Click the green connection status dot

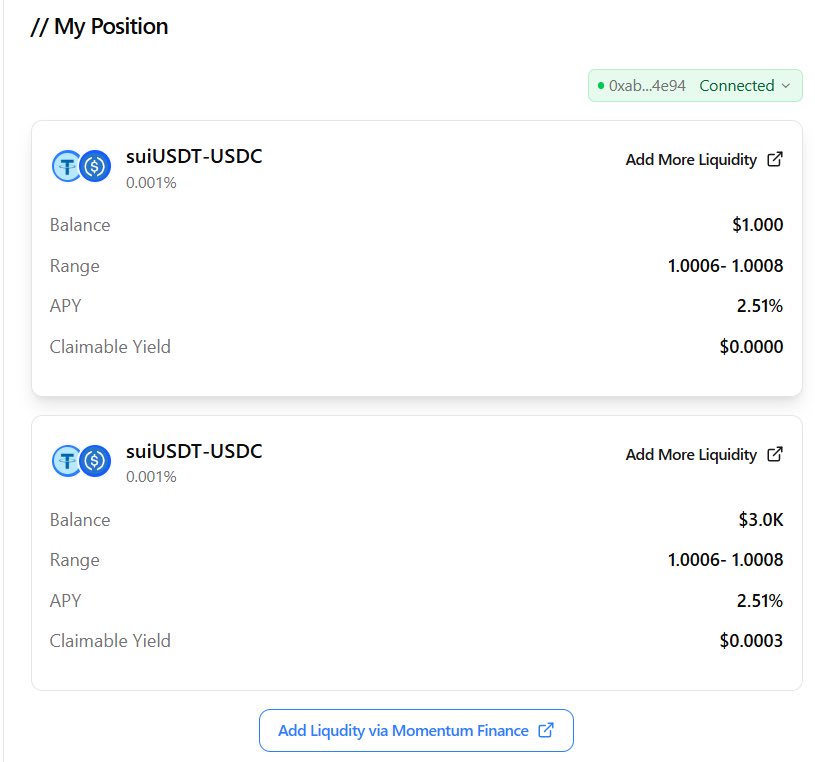pyautogui.click(x=601, y=86)
